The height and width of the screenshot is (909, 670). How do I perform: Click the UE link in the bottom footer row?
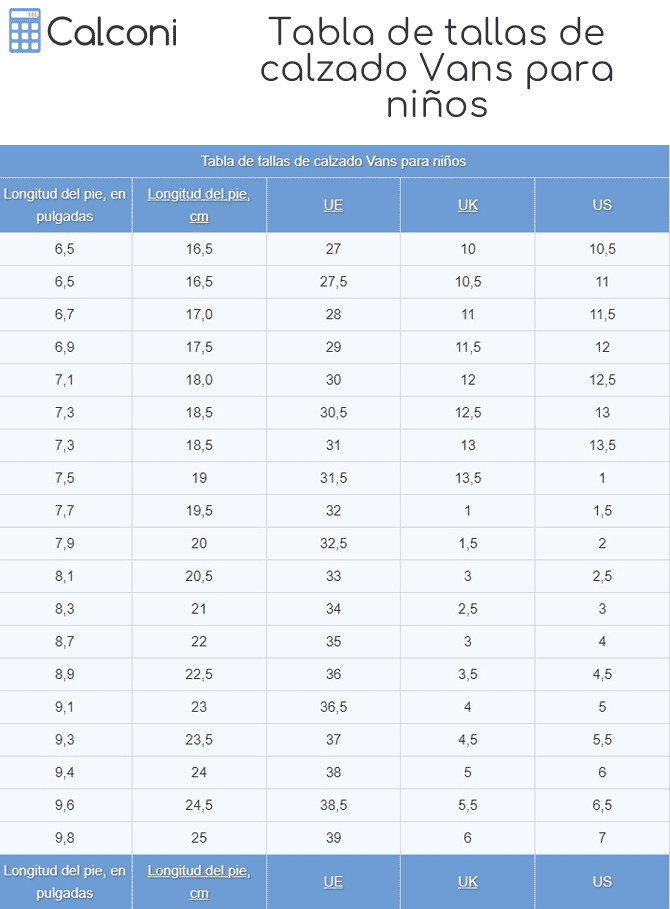pos(333,882)
